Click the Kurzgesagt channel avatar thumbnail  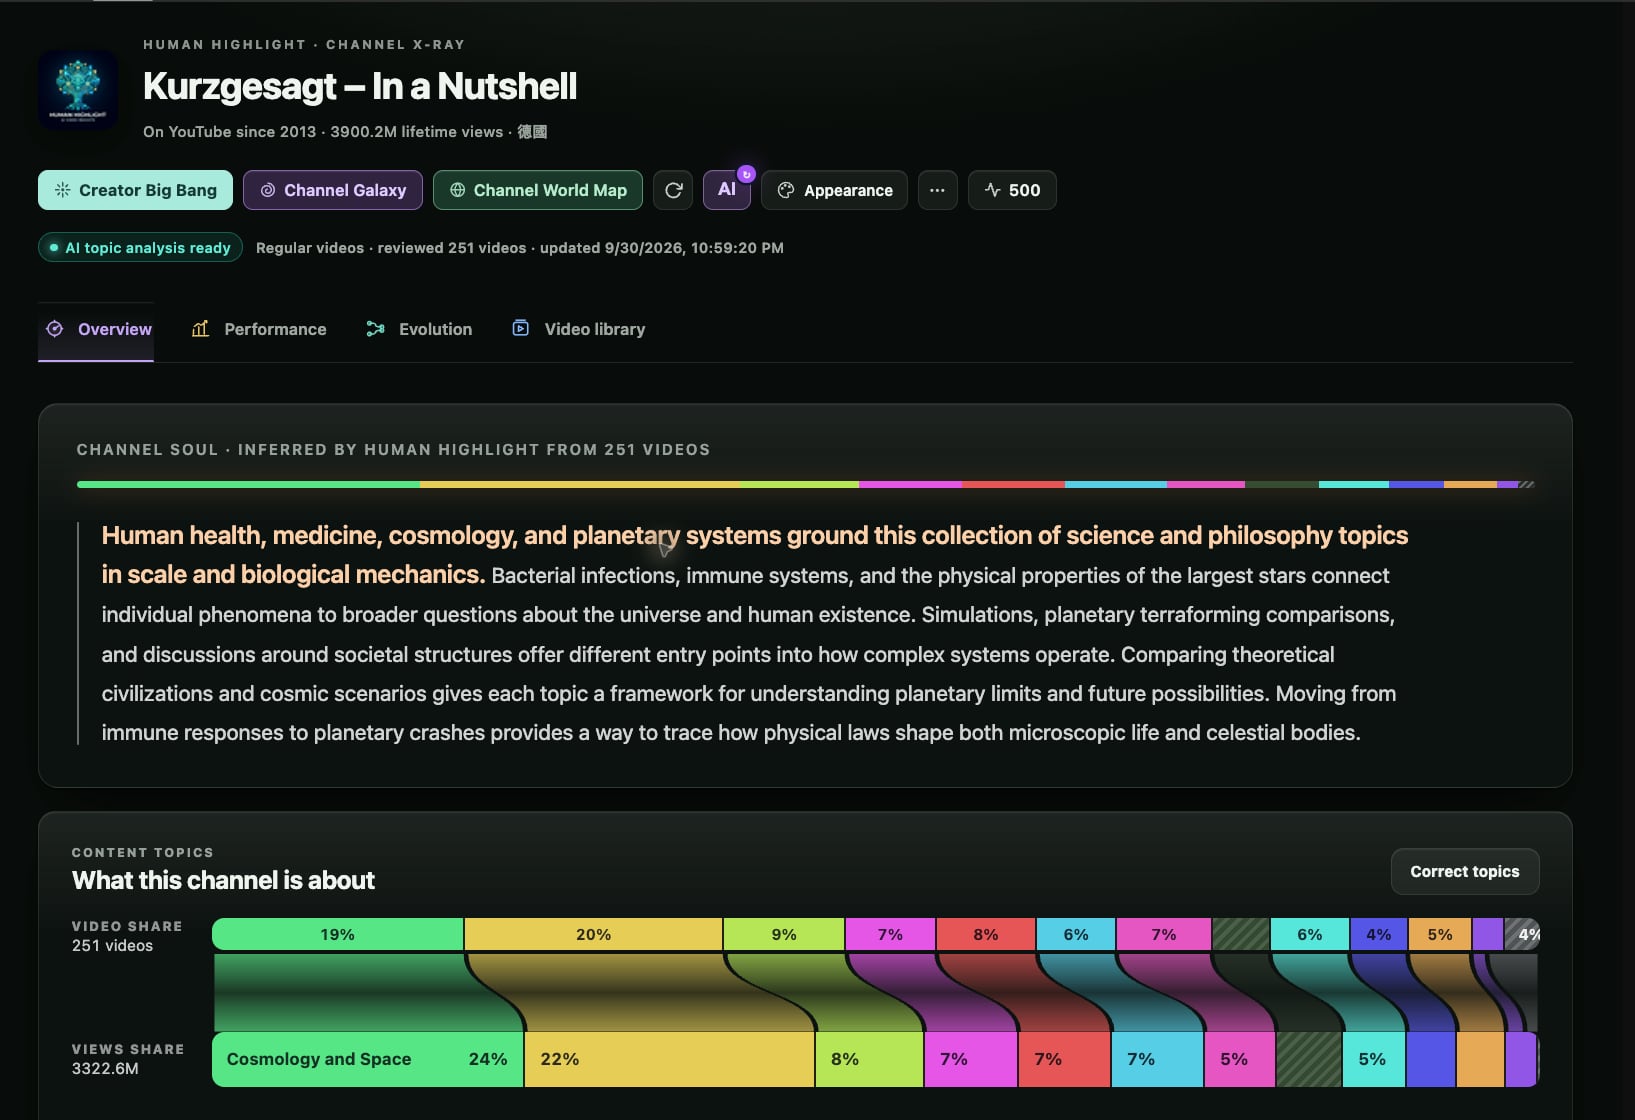78,90
